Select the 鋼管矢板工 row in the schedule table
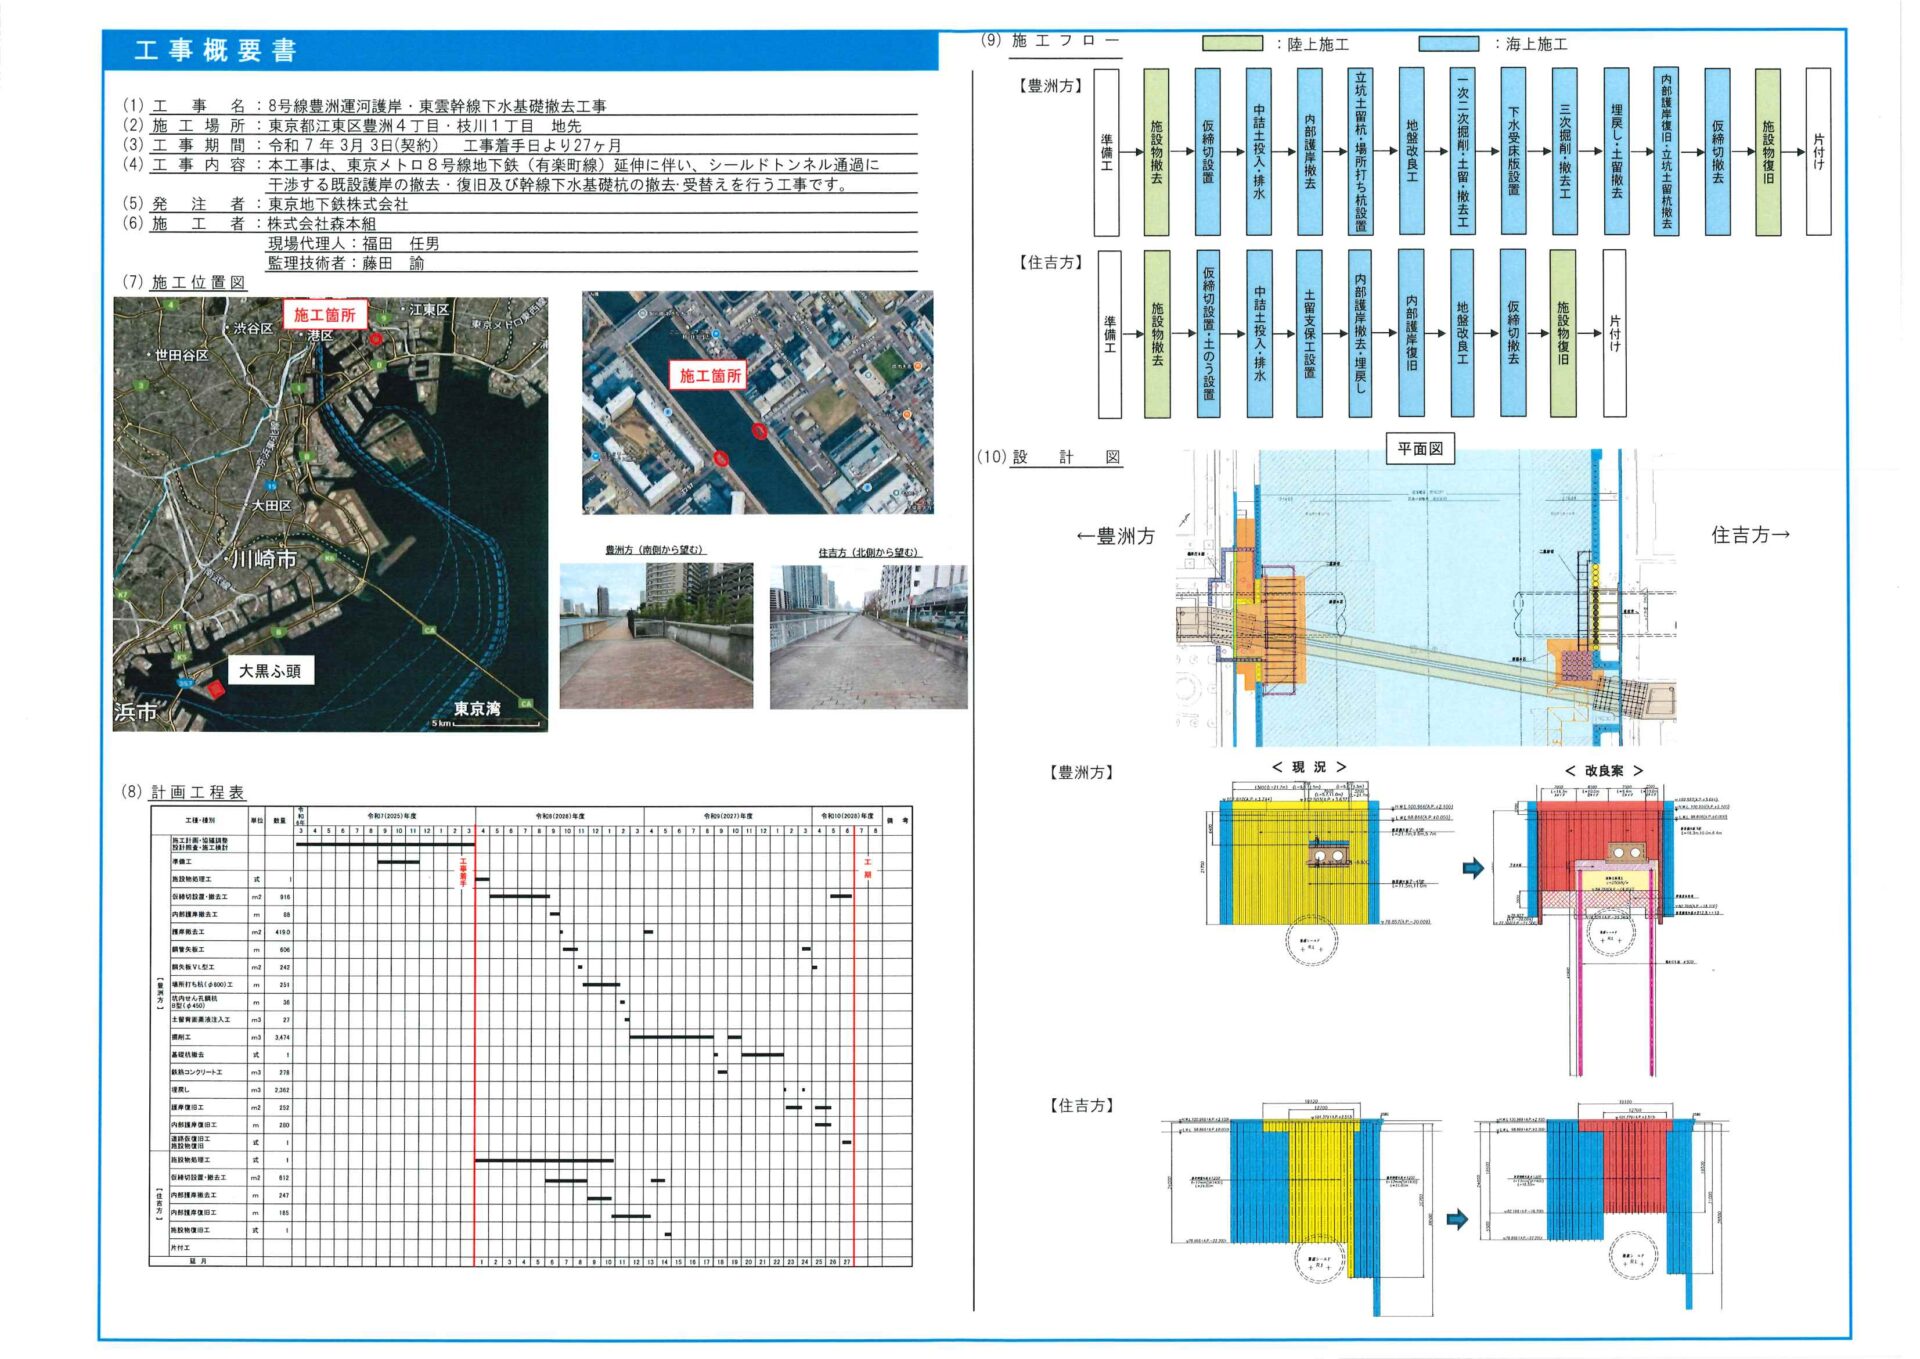1920x1359 pixels. (x=530, y=950)
